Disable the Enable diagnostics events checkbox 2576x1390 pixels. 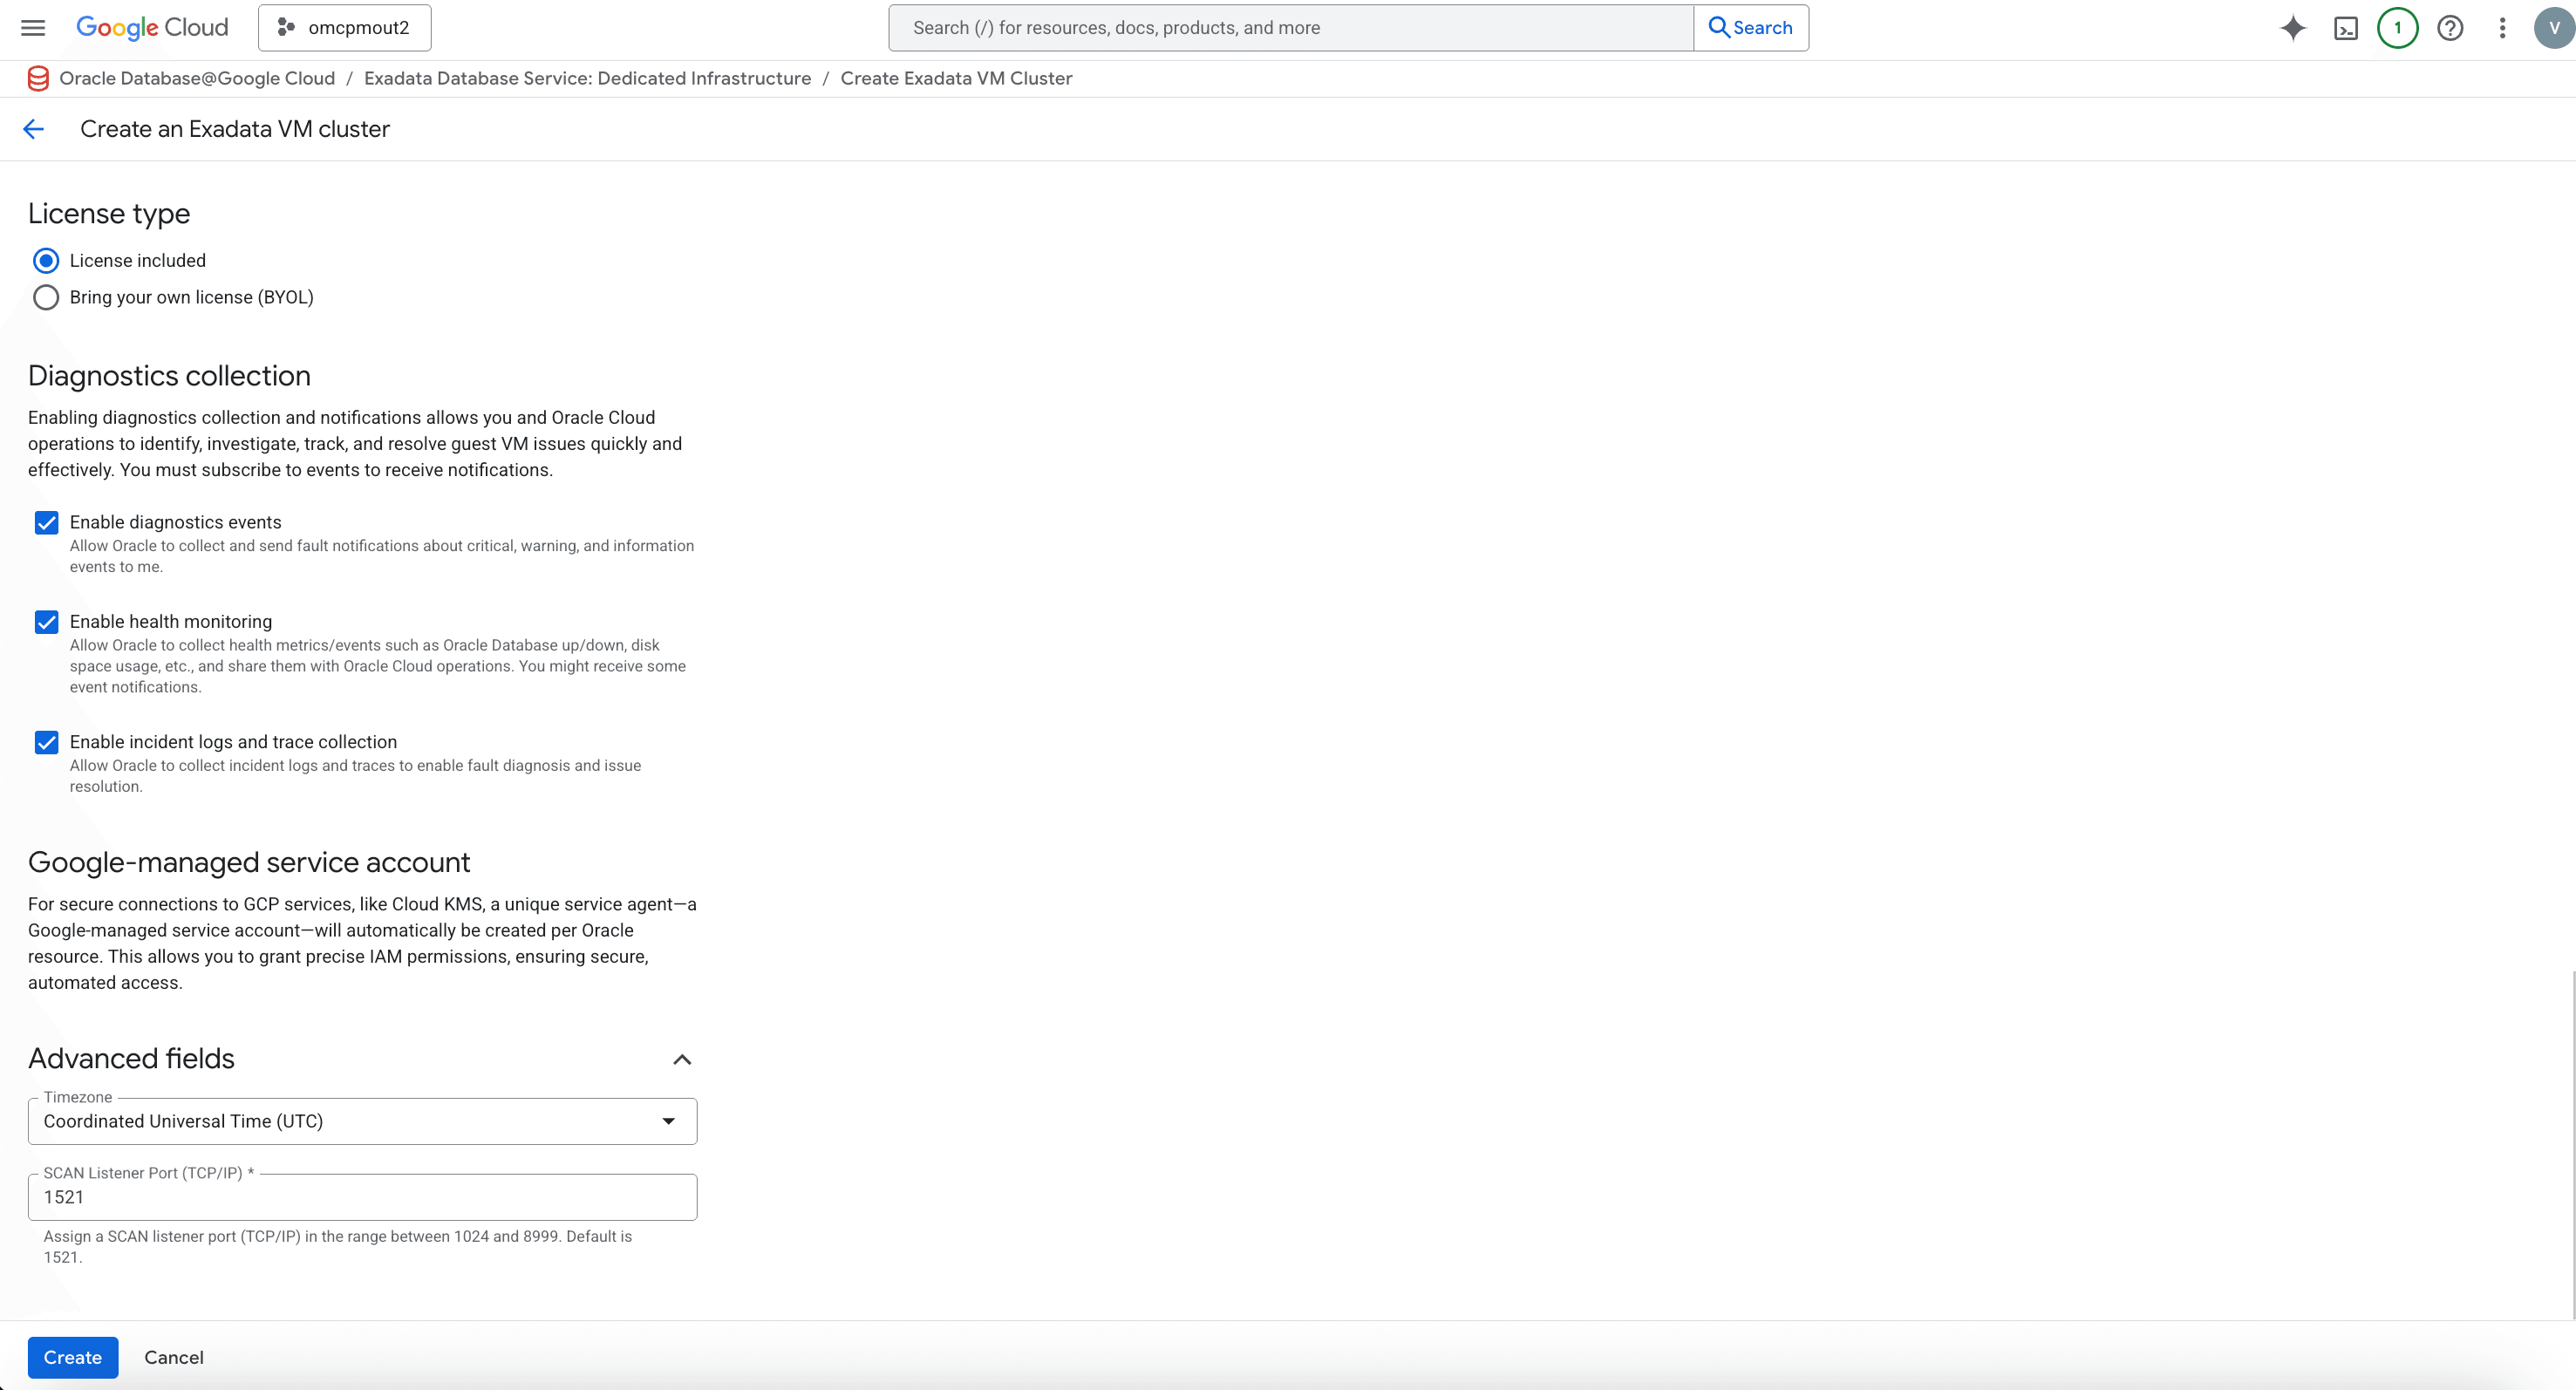tap(46, 522)
